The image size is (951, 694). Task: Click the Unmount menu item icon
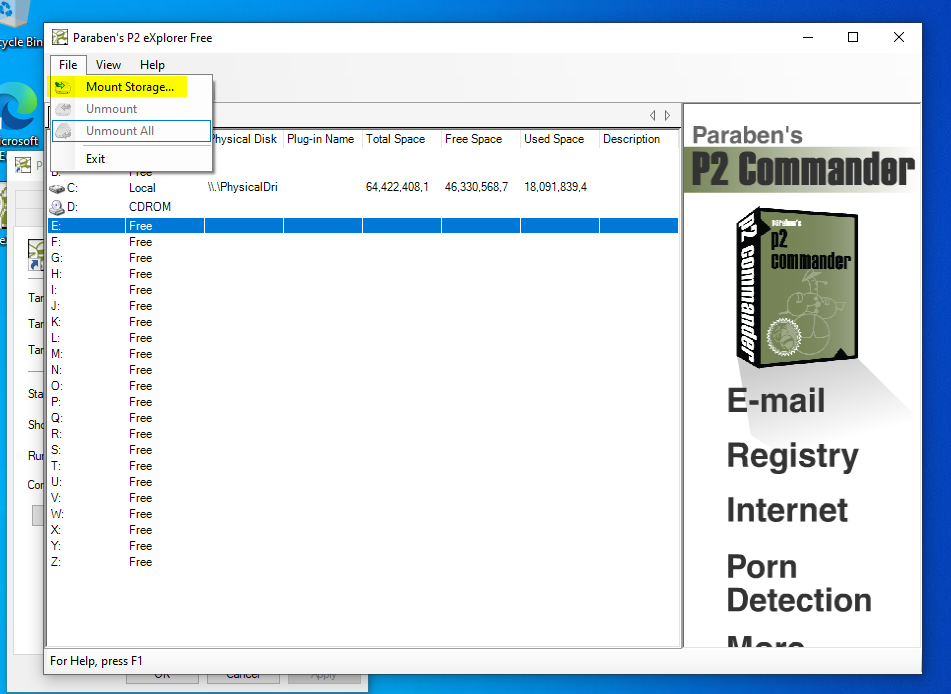point(63,109)
